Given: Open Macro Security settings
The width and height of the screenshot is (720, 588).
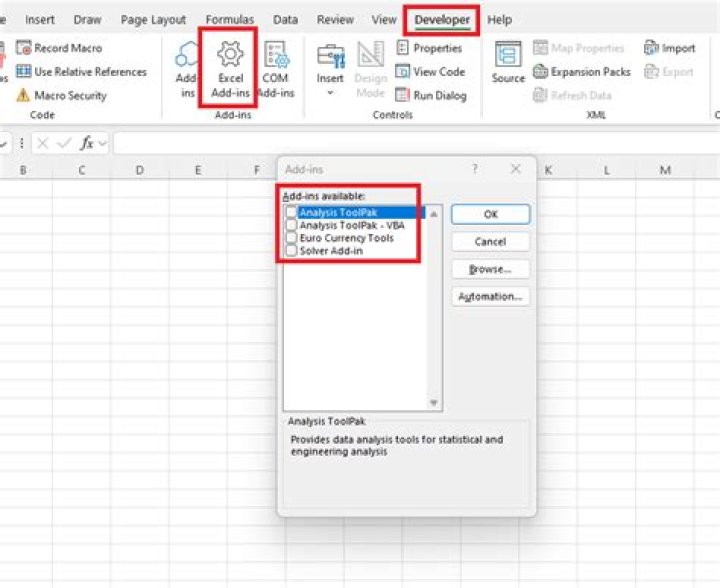Looking at the screenshot, I should click(x=61, y=95).
